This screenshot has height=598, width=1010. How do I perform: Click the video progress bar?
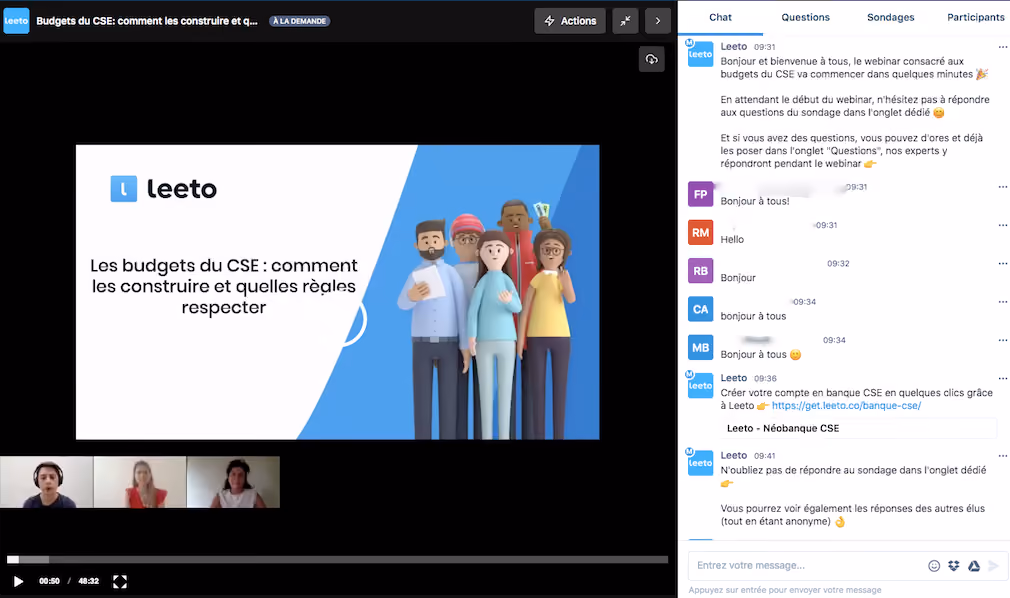pos(338,559)
